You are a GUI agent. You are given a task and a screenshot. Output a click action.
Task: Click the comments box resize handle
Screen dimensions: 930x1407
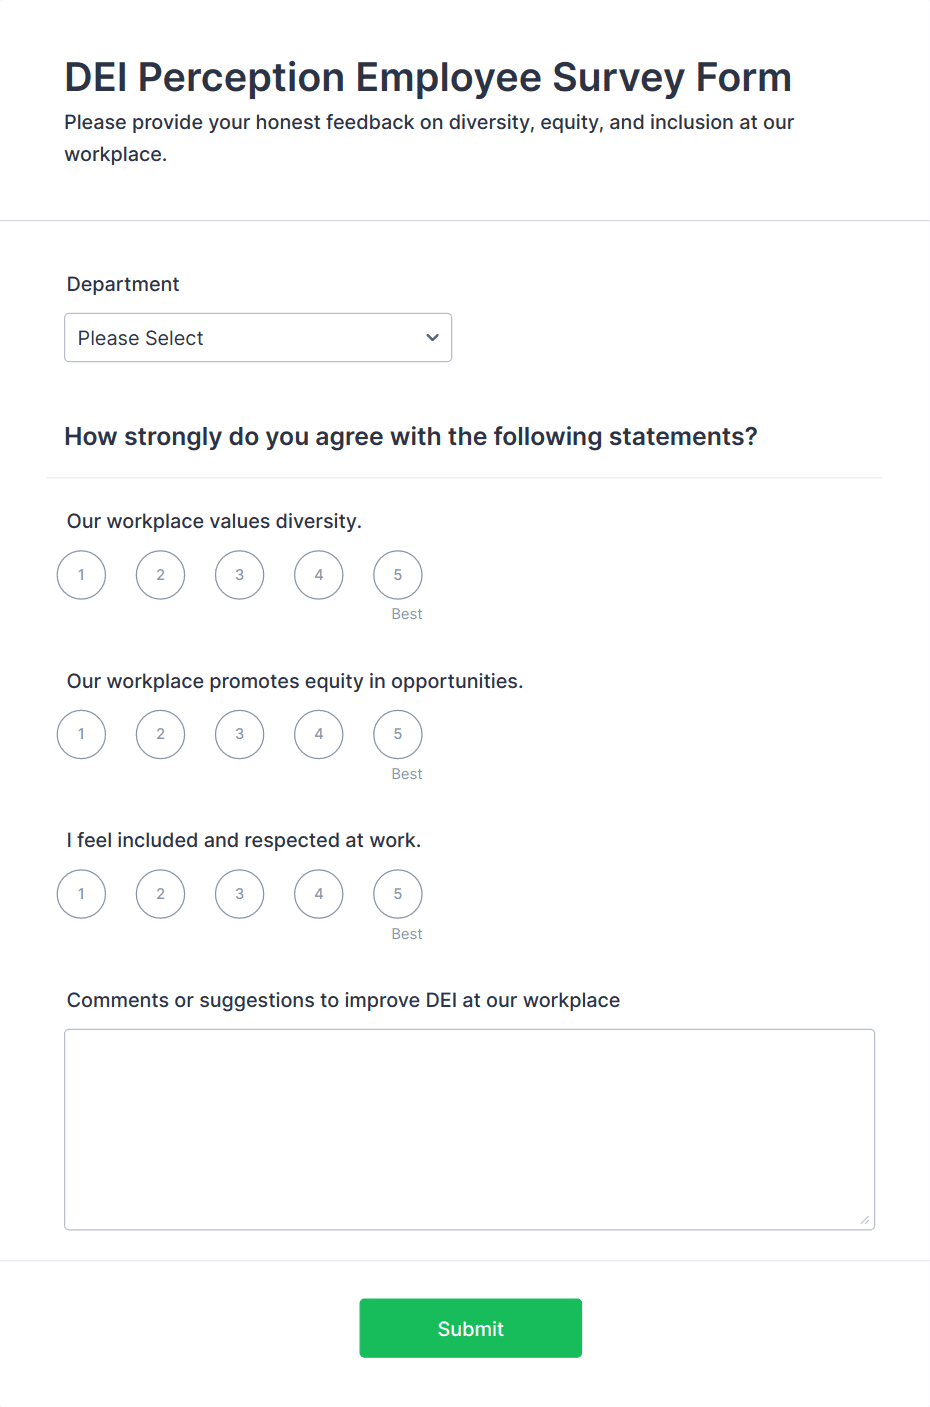click(865, 1220)
